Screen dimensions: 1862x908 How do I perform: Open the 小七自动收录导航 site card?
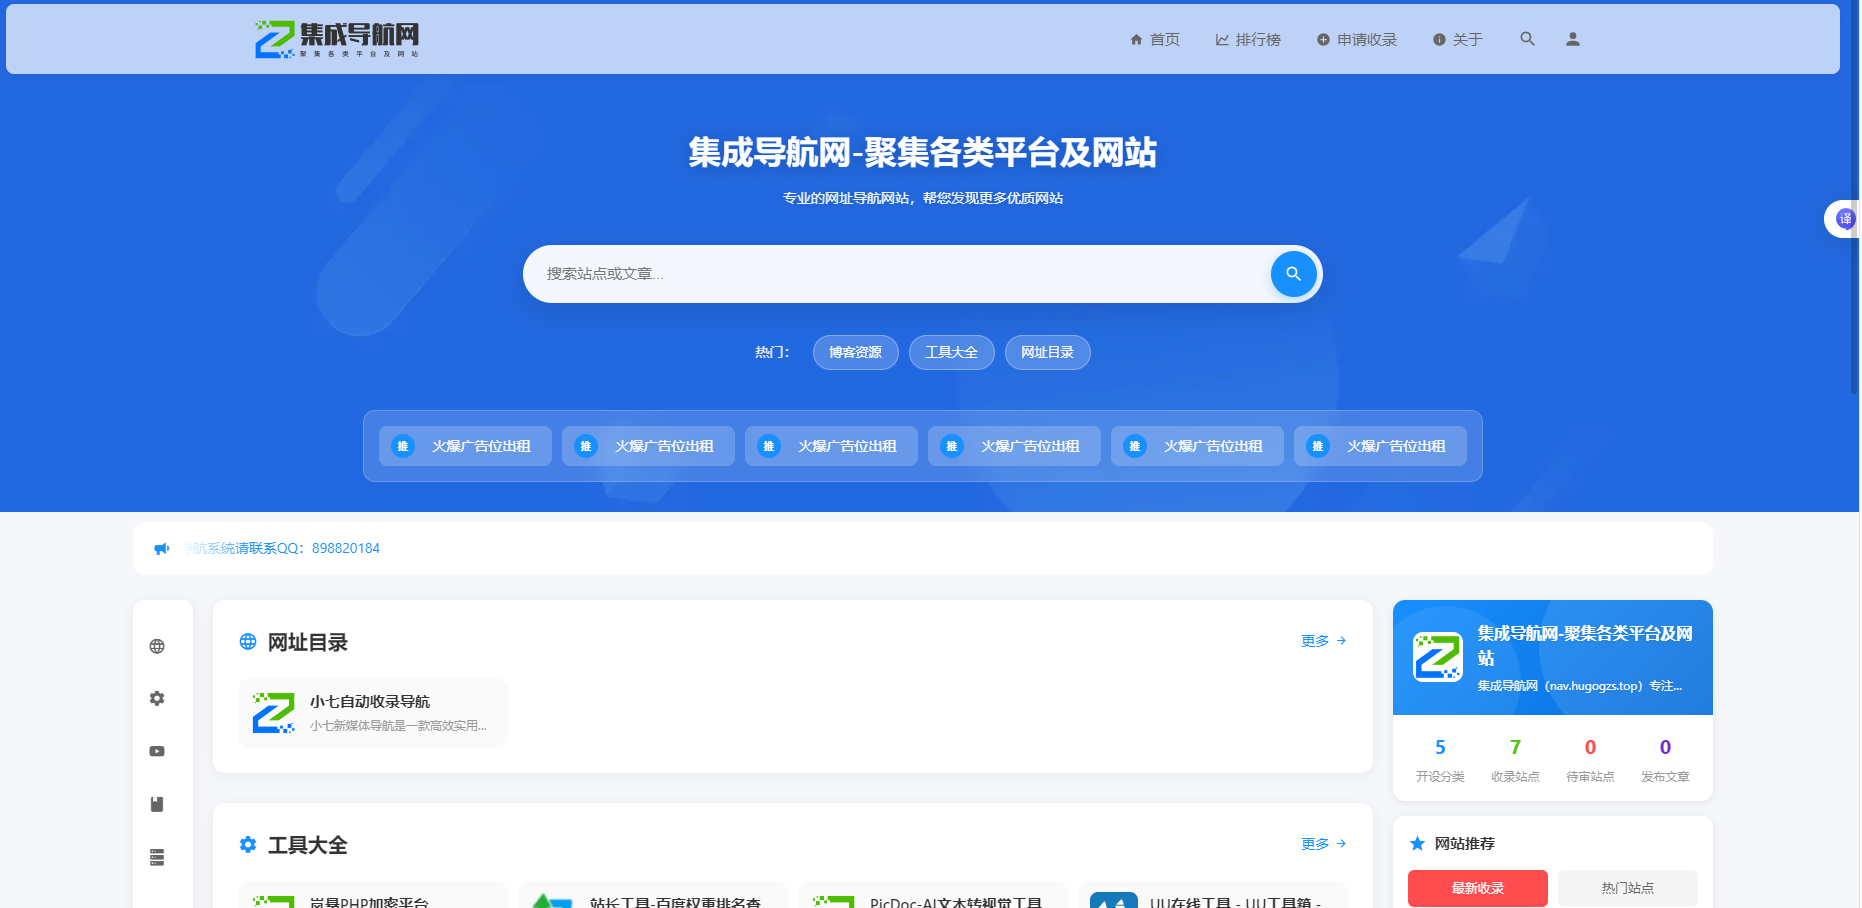coord(372,712)
